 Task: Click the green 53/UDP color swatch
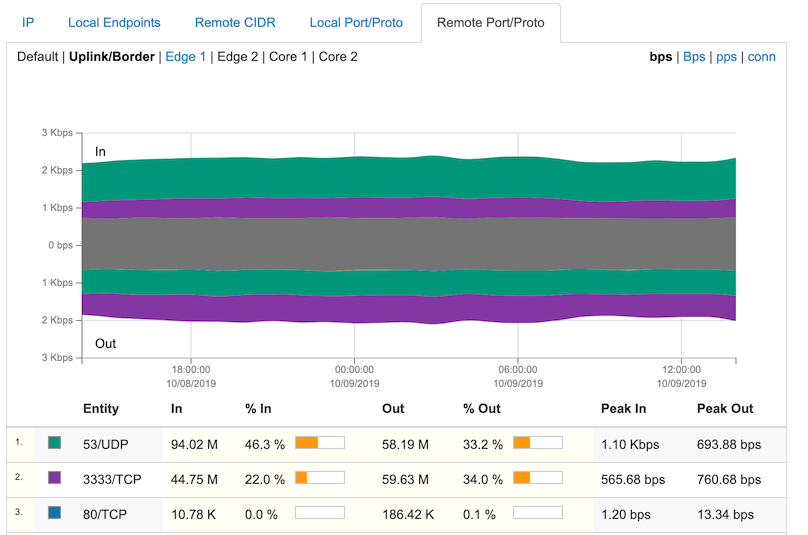pos(55,442)
